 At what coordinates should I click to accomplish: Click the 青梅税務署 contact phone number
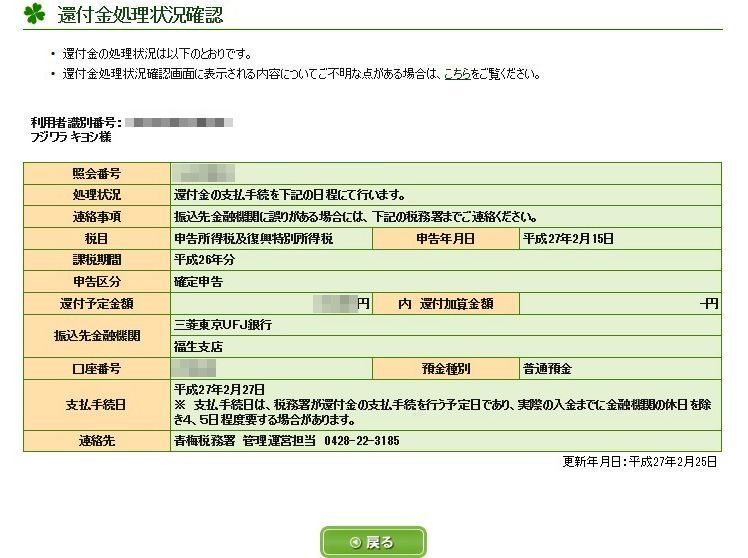point(362,441)
